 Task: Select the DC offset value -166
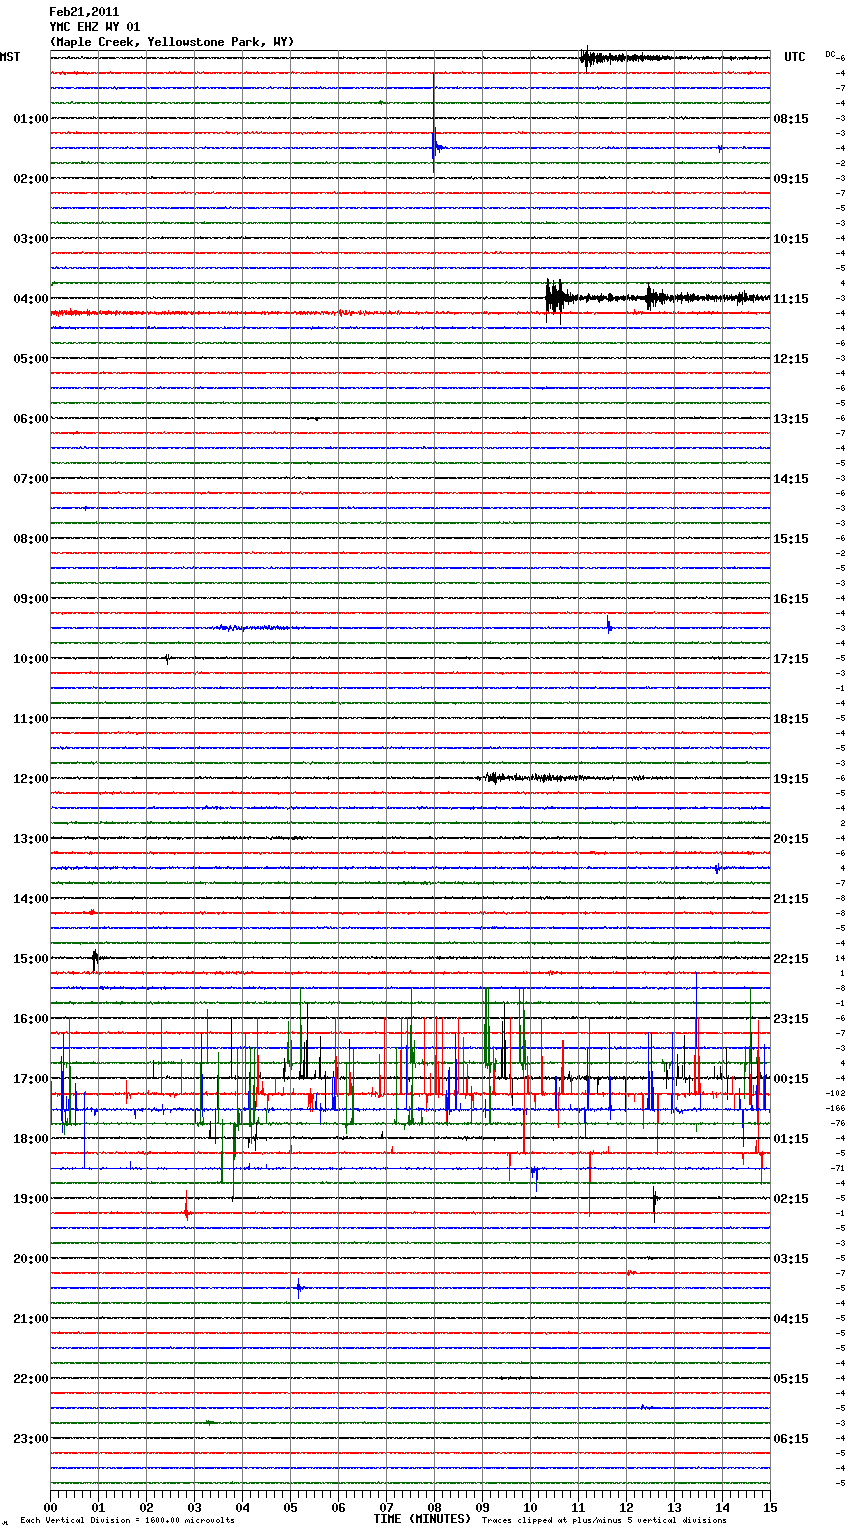coord(837,1108)
